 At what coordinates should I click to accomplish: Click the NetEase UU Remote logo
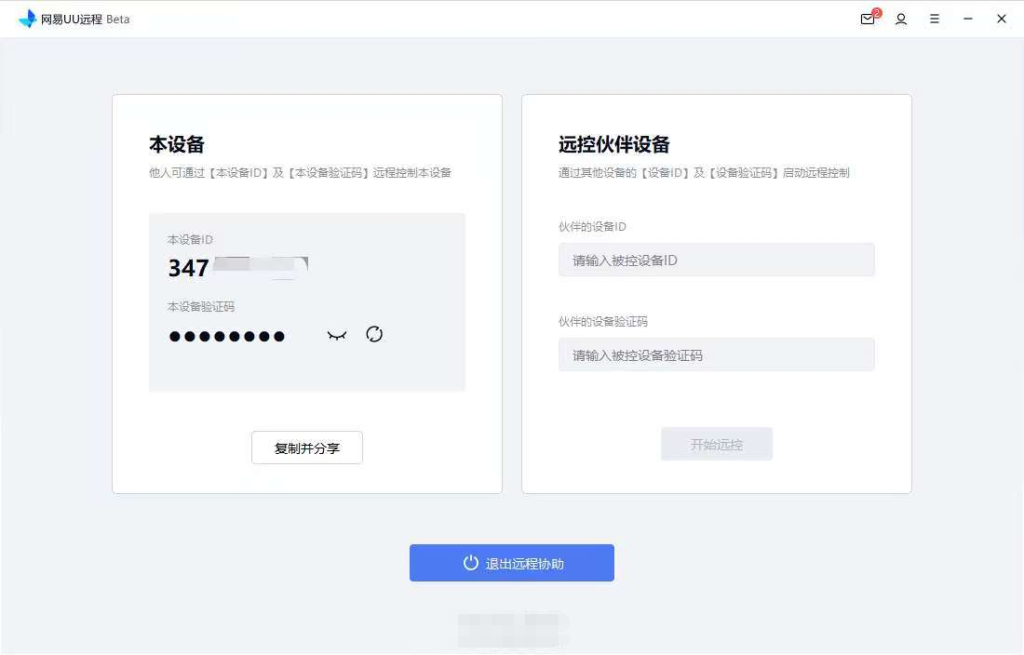(27, 19)
